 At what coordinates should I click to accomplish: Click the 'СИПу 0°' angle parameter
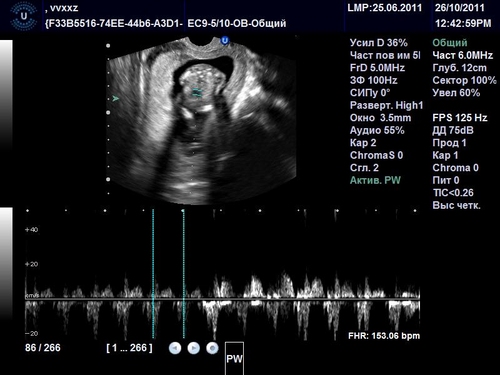pyautogui.click(x=370, y=93)
